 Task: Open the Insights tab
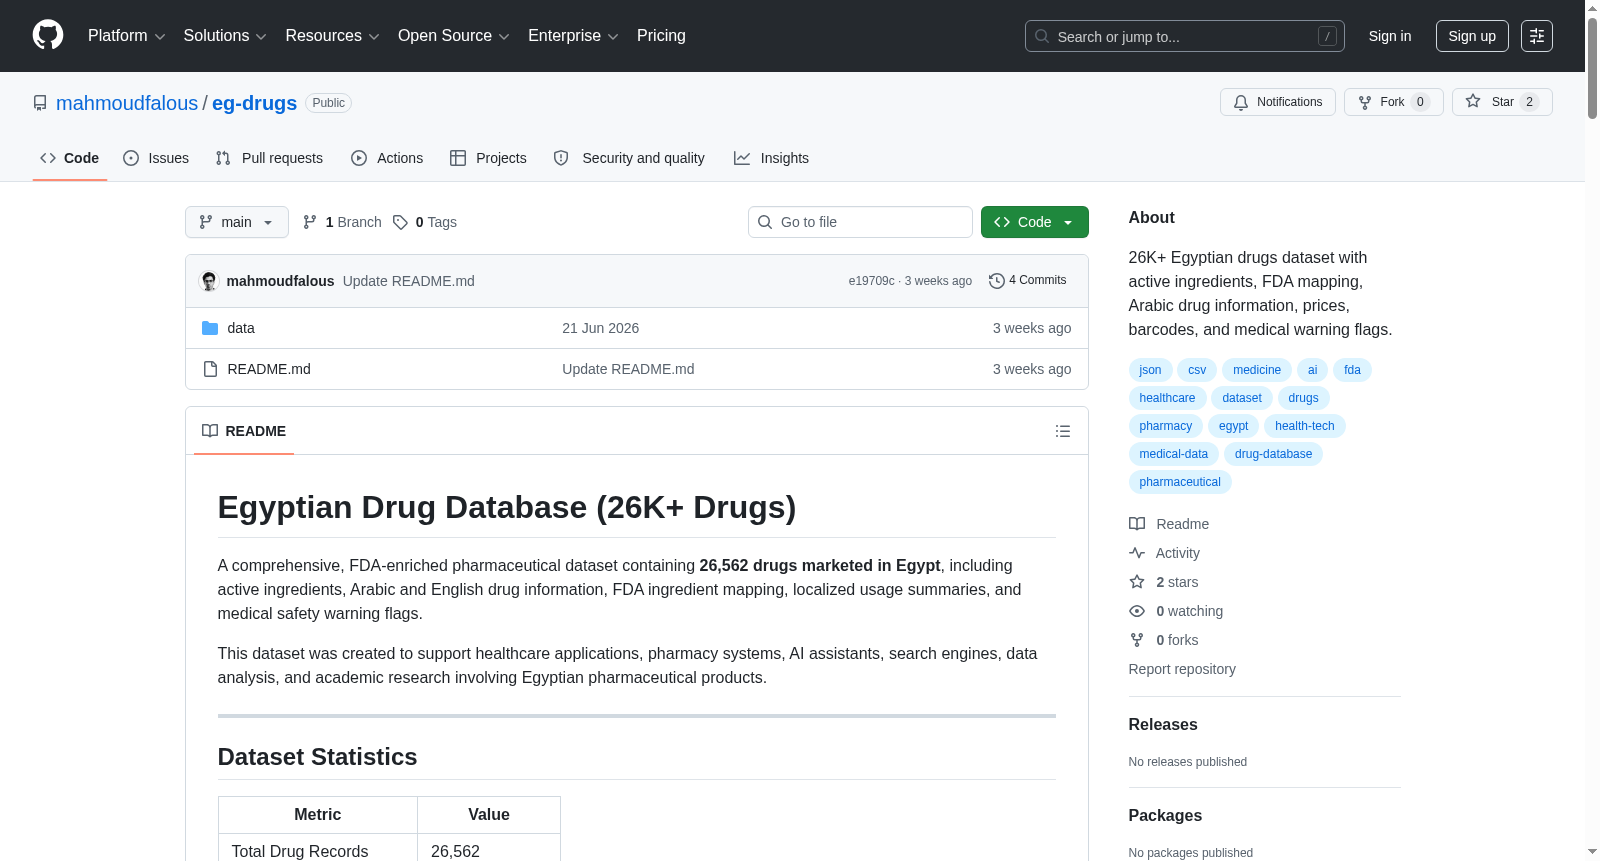tap(771, 158)
